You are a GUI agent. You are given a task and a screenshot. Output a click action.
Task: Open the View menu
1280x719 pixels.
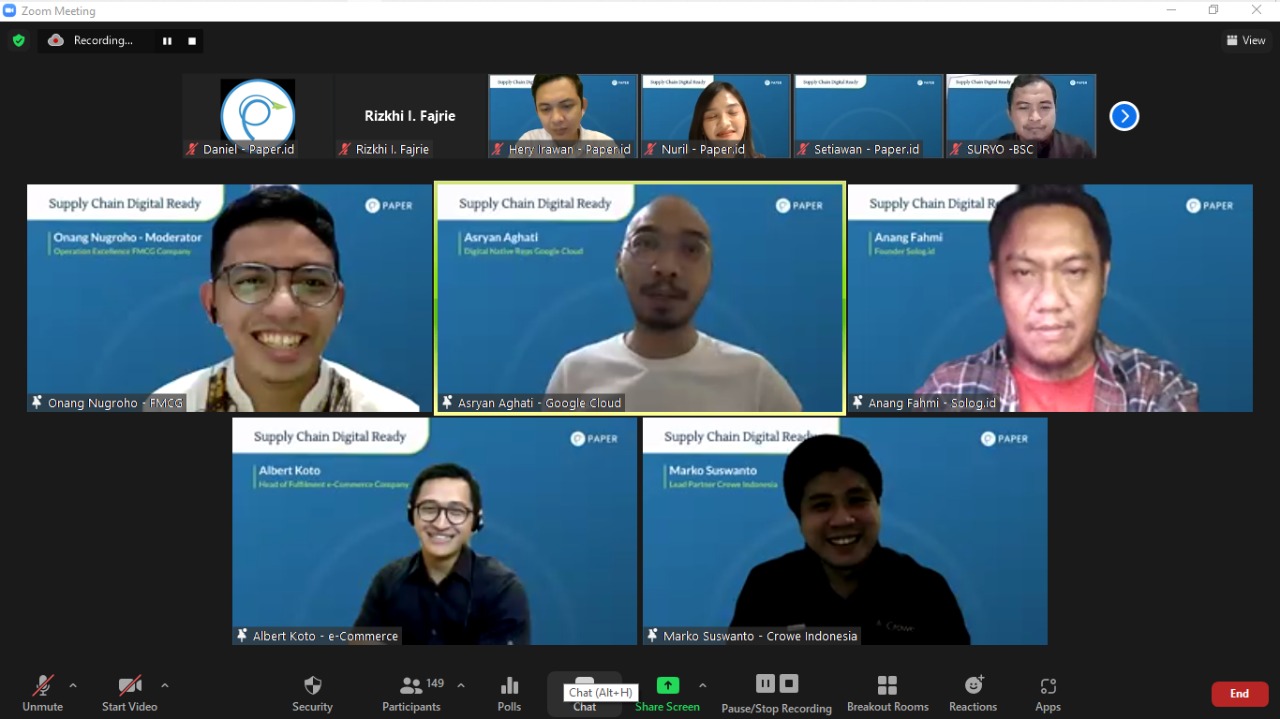pos(1245,40)
